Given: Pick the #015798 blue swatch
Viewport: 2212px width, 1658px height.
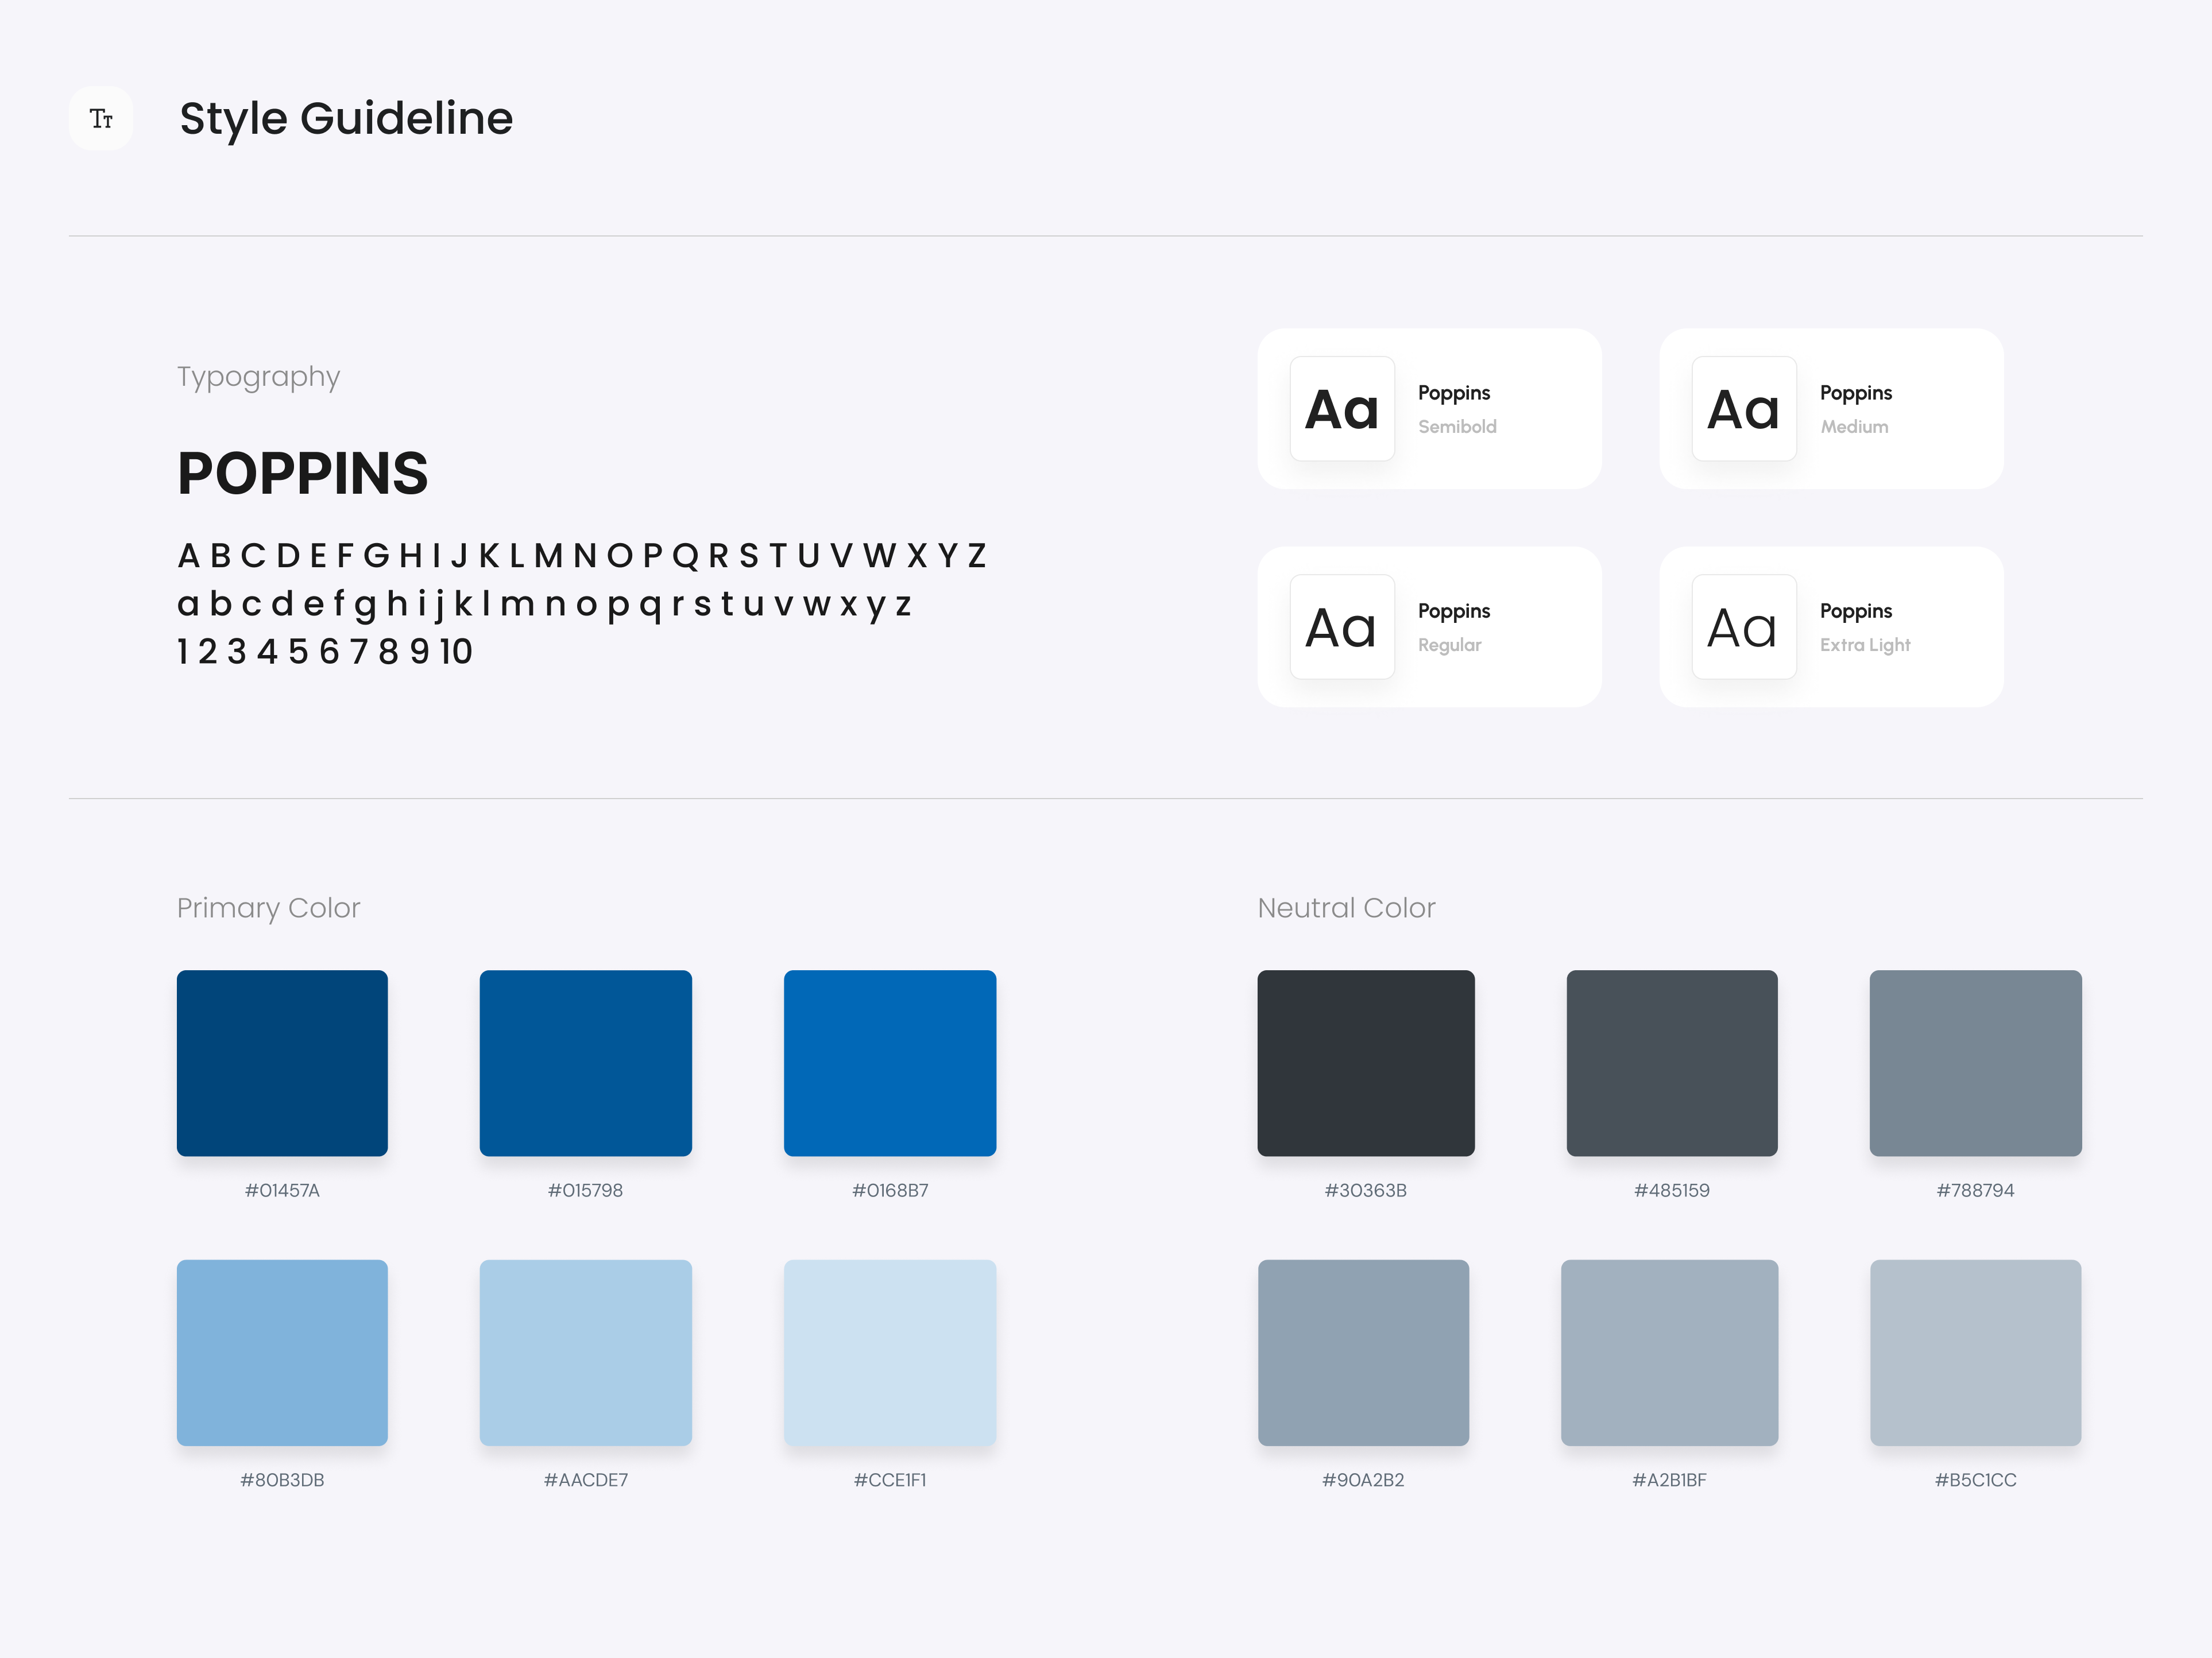Looking at the screenshot, I should 586,1063.
